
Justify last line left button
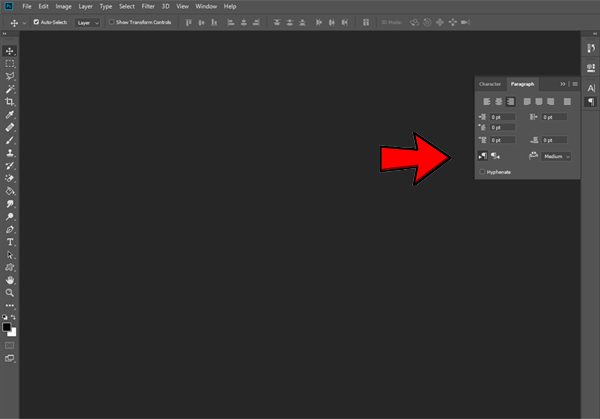pyautogui.click(x=527, y=101)
